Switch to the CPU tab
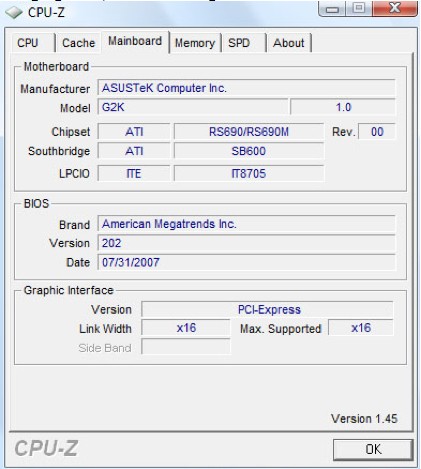This screenshot has height=469, width=421. point(33,43)
